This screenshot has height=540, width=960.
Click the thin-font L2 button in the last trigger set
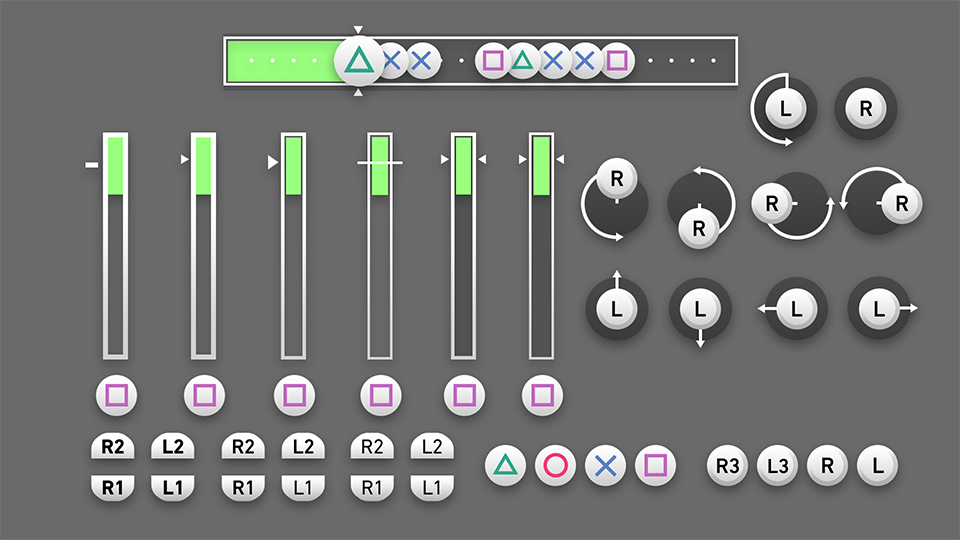432,446
